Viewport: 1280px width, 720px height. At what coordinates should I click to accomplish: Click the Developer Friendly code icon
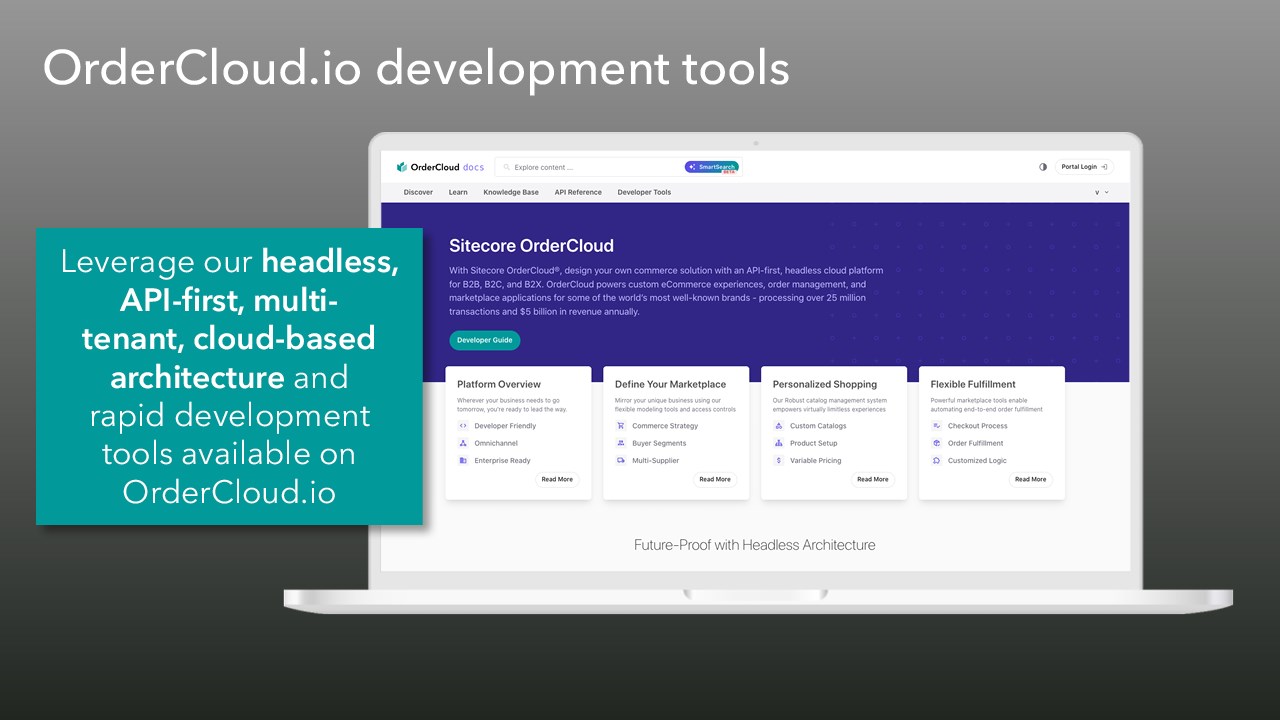463,426
